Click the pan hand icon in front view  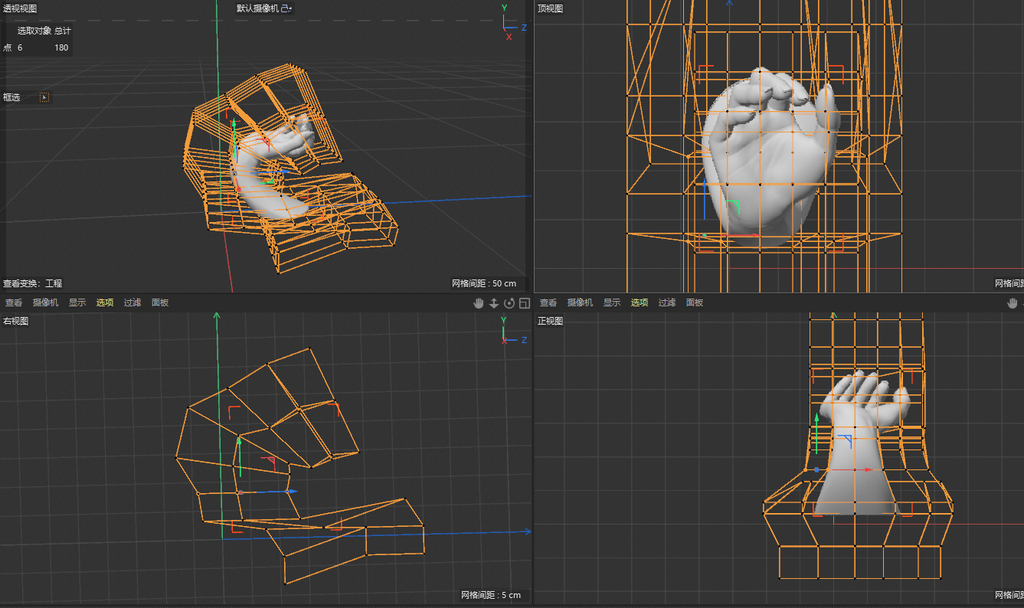1012,303
